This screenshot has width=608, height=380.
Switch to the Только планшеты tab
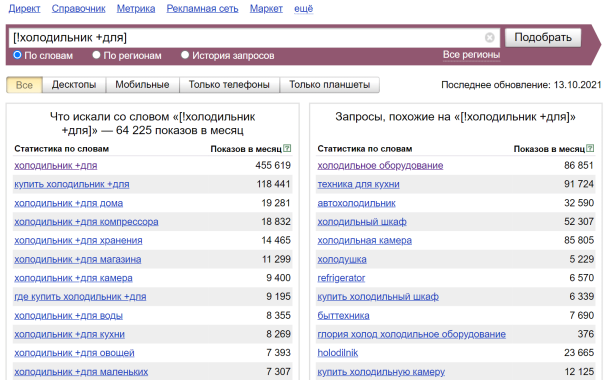coord(330,85)
